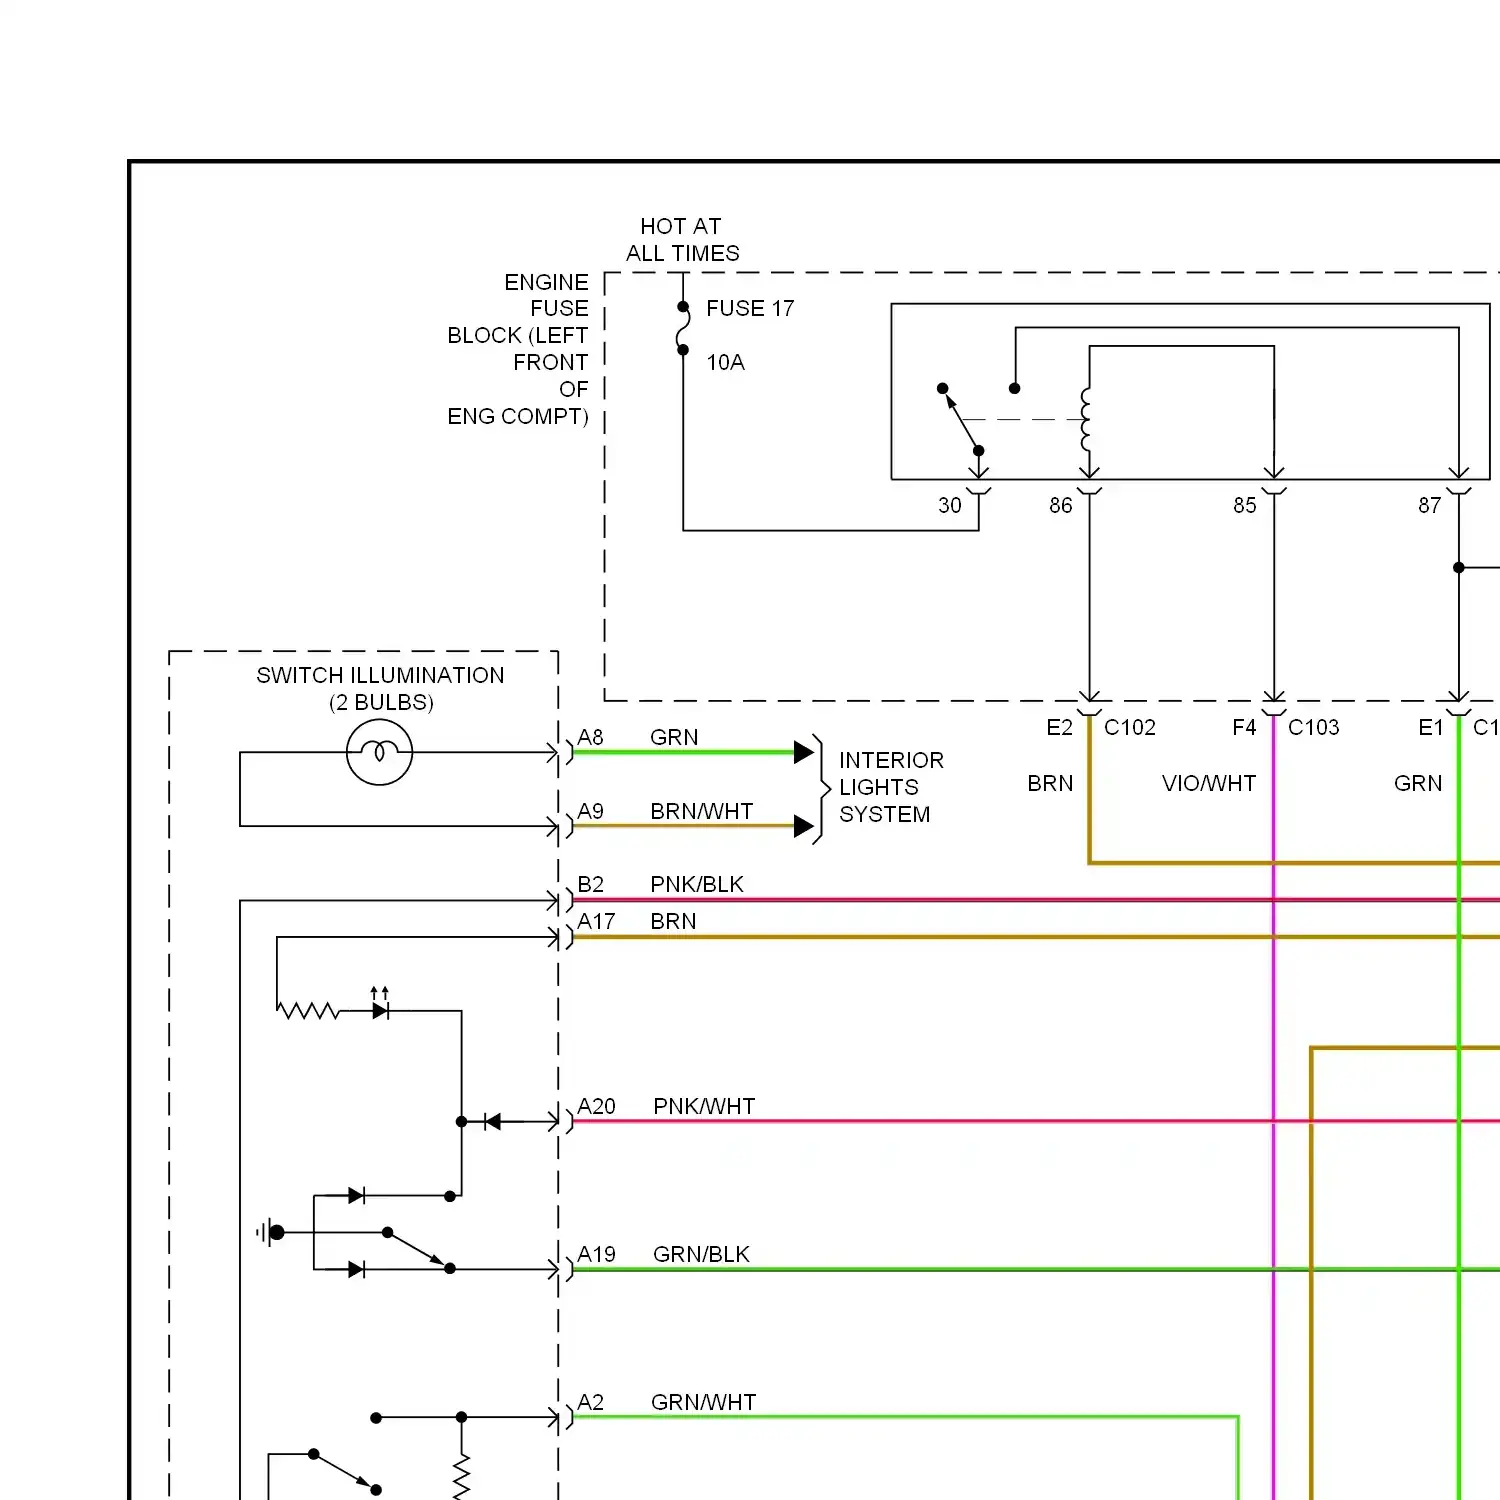Click the BRN/WHT wire label
1500x1500 pixels.
click(702, 811)
